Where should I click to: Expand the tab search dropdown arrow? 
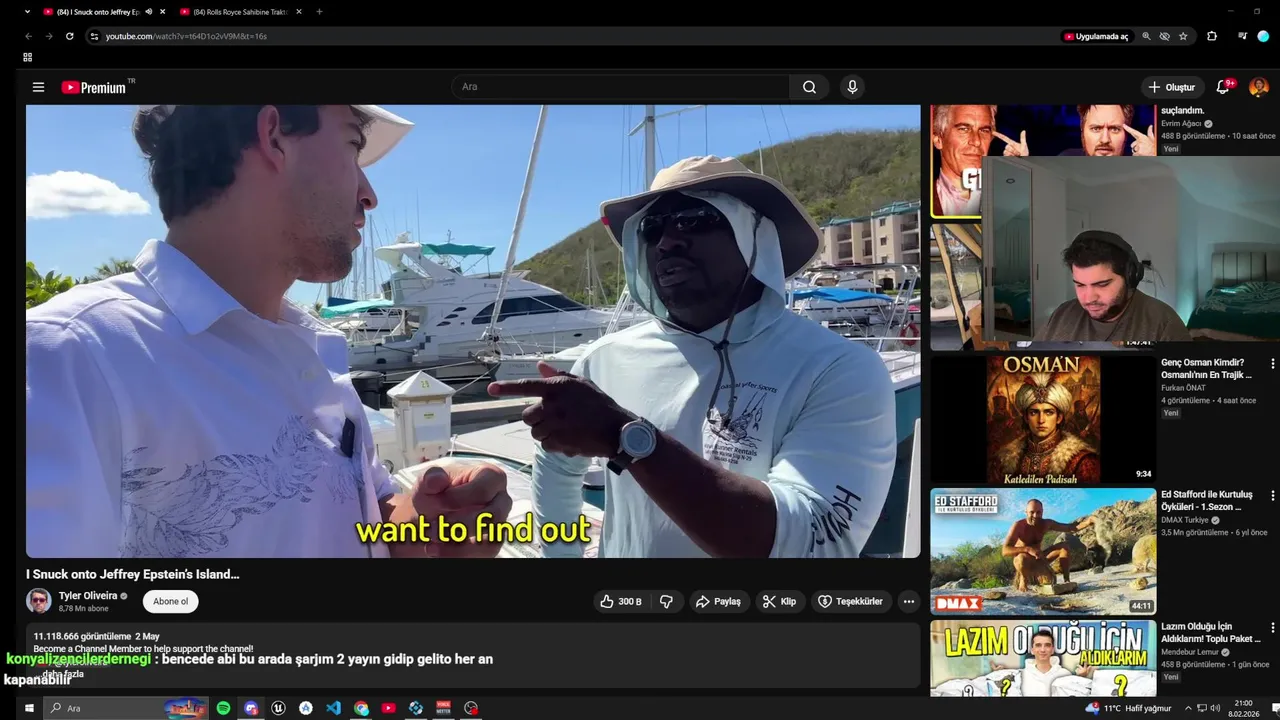pyautogui.click(x=27, y=12)
